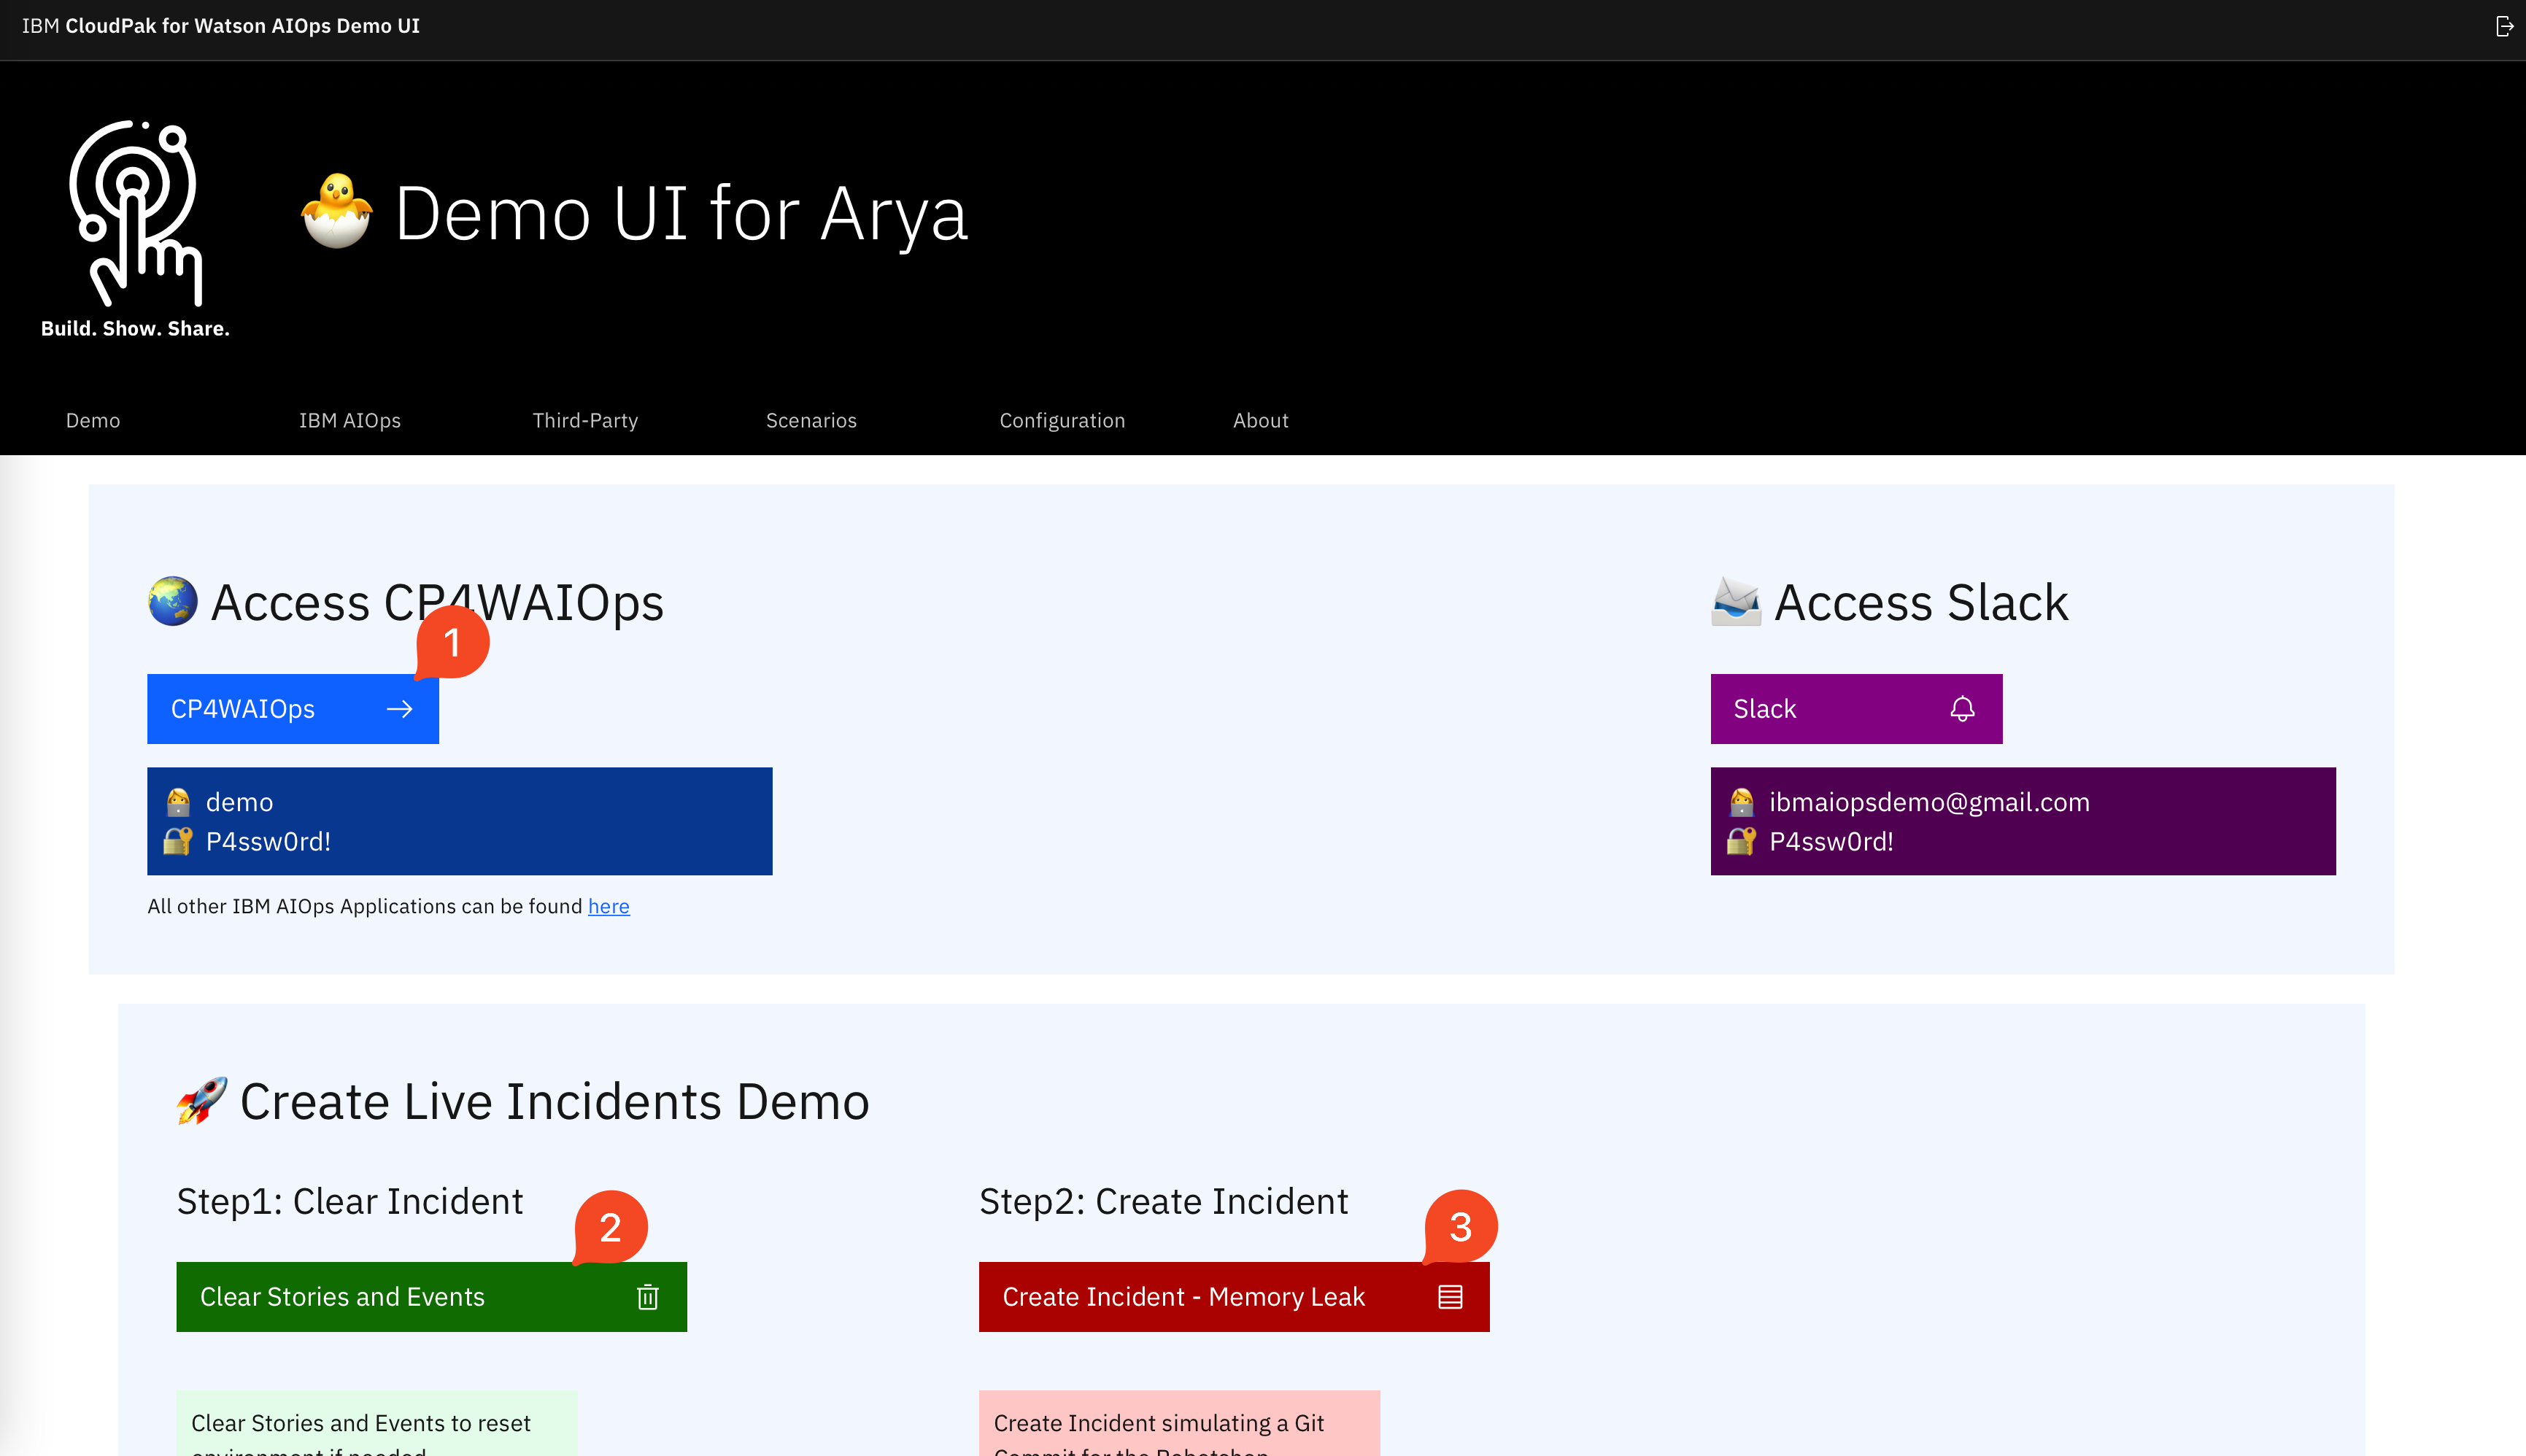
Task: Click the 'demo' username text
Action: coord(240,802)
